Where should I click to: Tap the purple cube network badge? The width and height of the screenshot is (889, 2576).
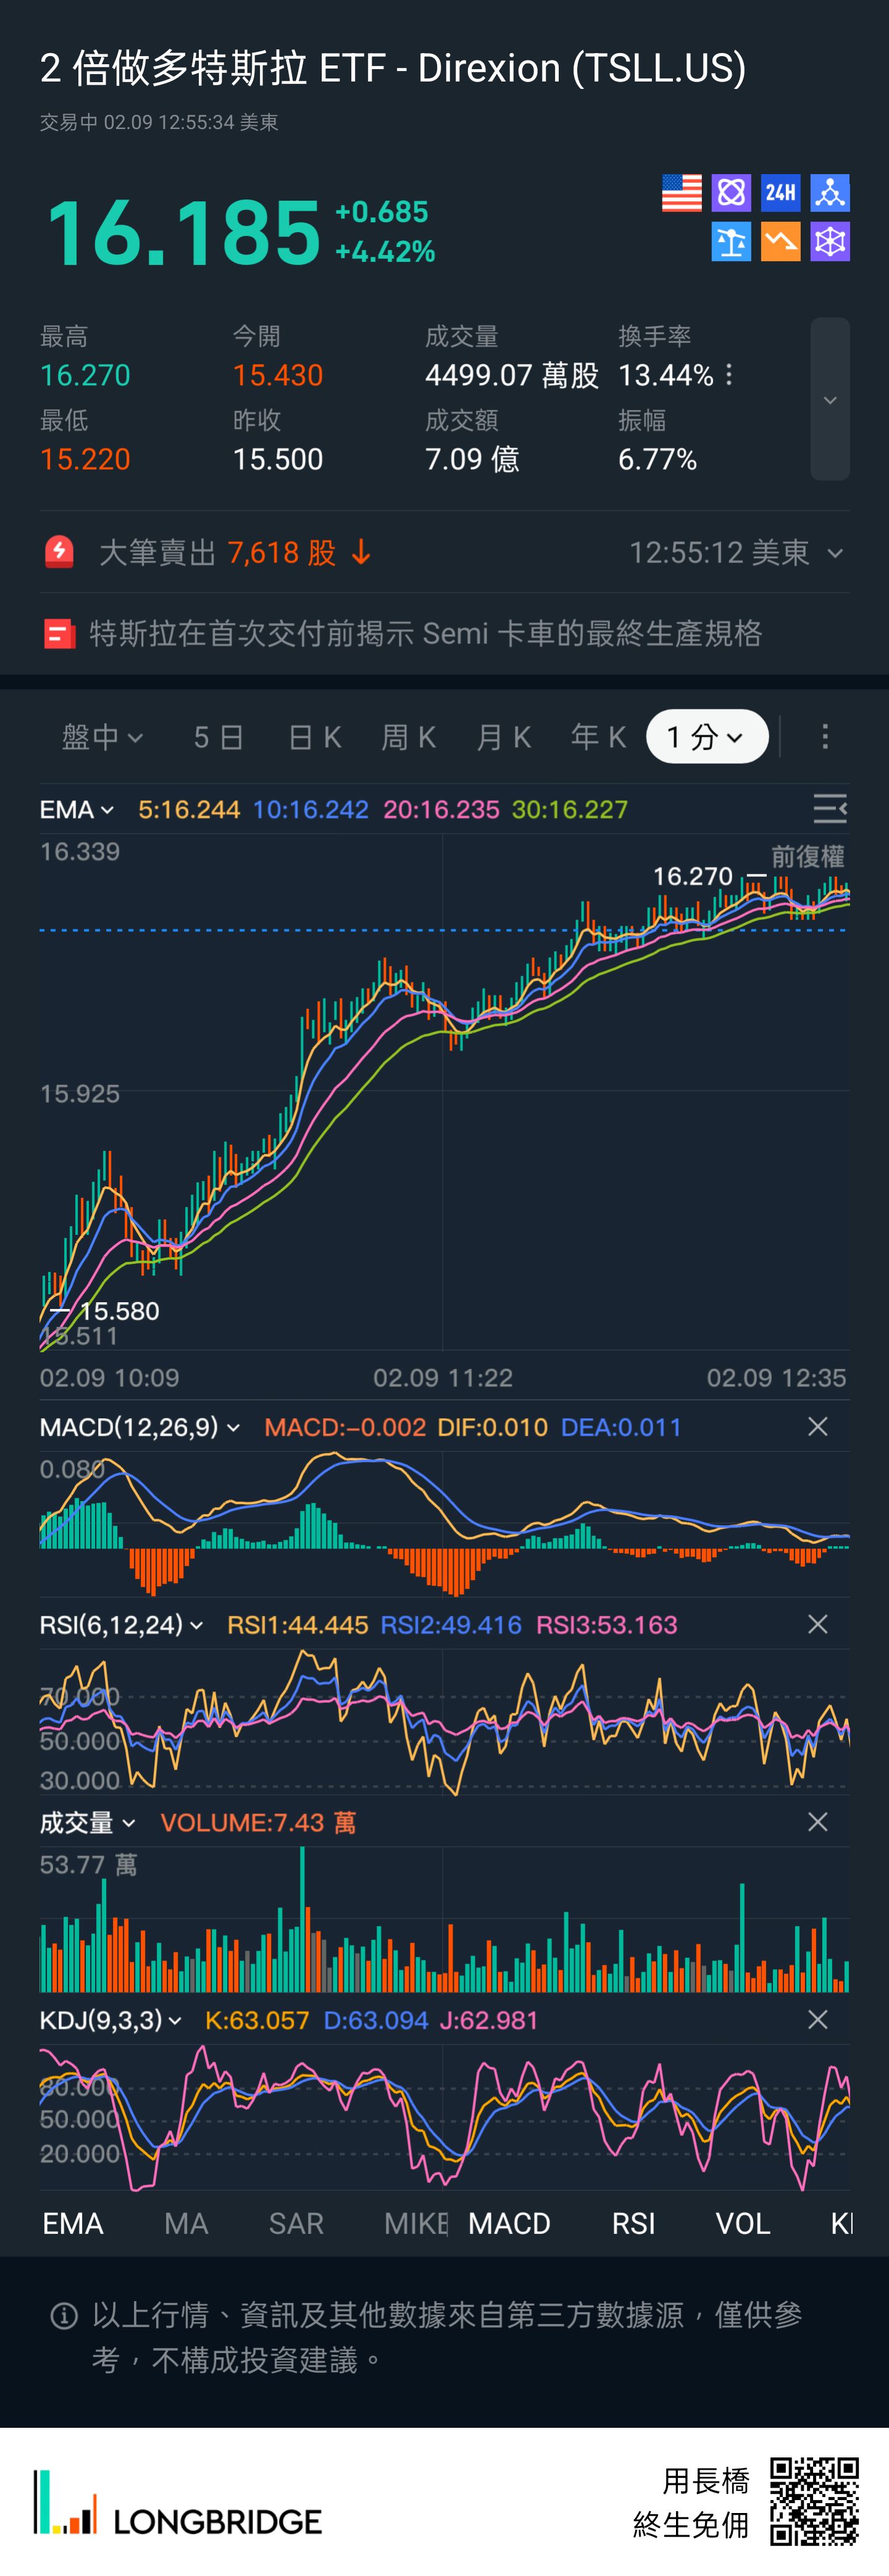click(829, 242)
